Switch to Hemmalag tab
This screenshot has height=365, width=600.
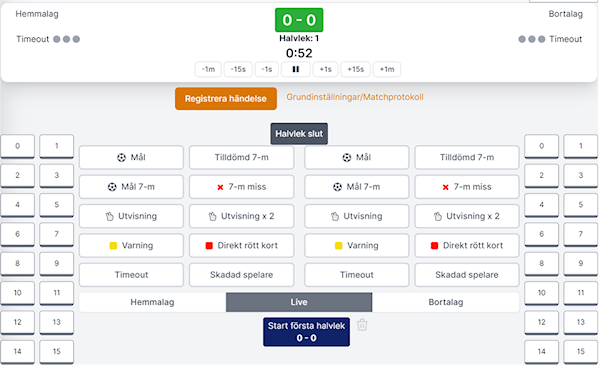coord(152,302)
